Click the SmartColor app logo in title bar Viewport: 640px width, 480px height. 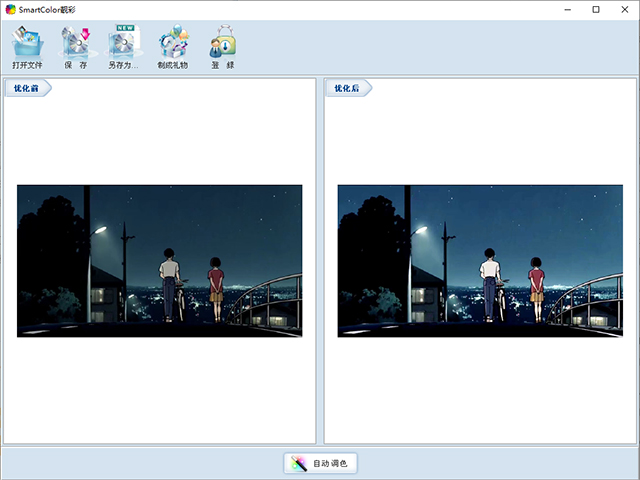(x=11, y=9)
